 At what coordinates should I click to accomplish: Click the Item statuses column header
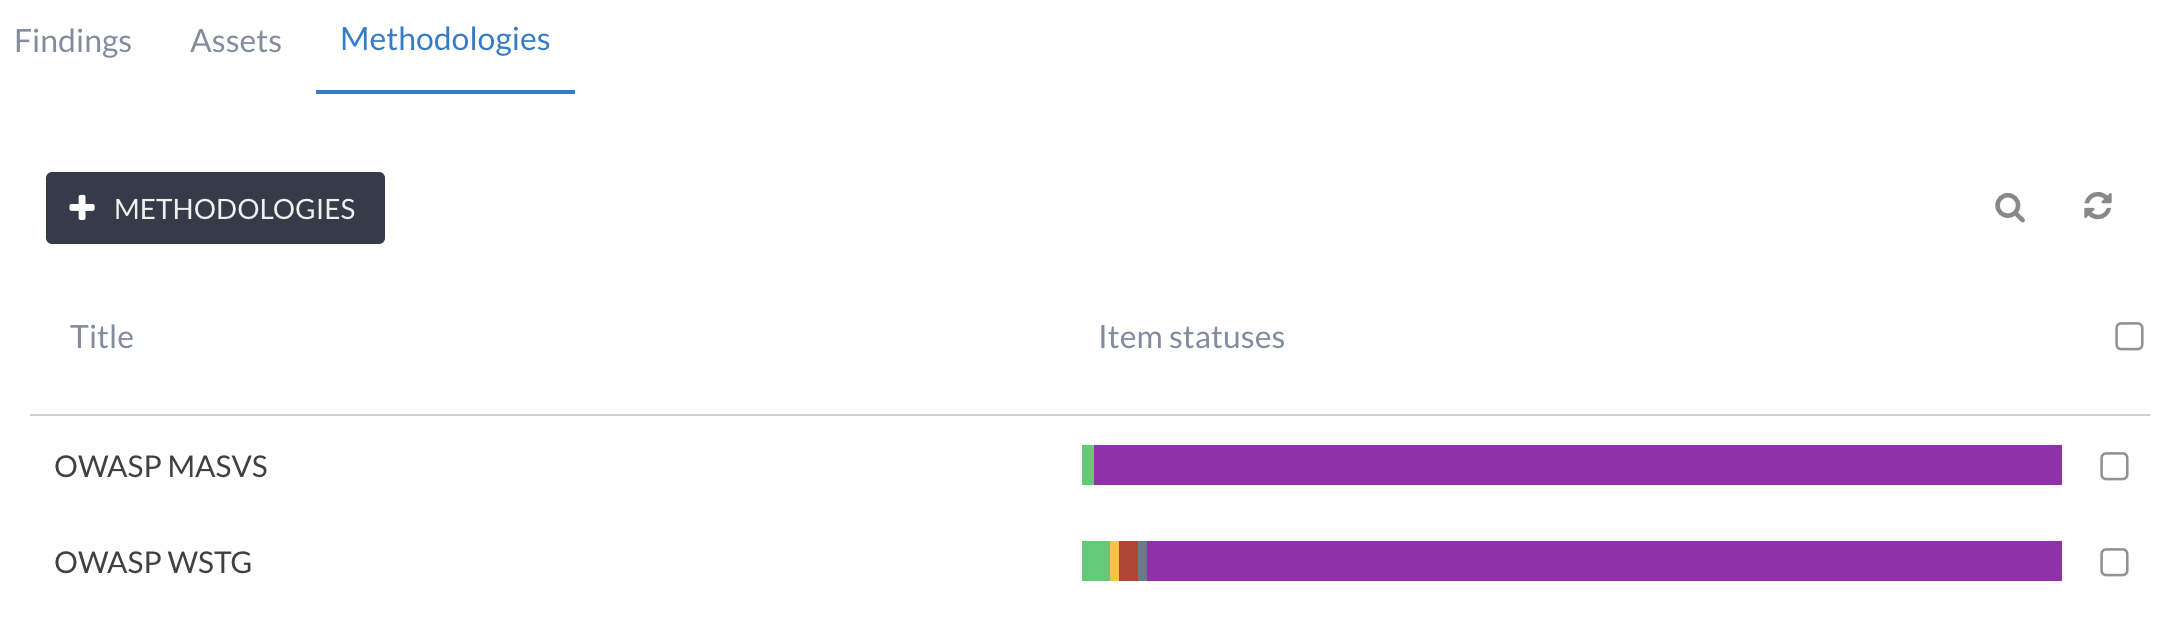(1191, 337)
